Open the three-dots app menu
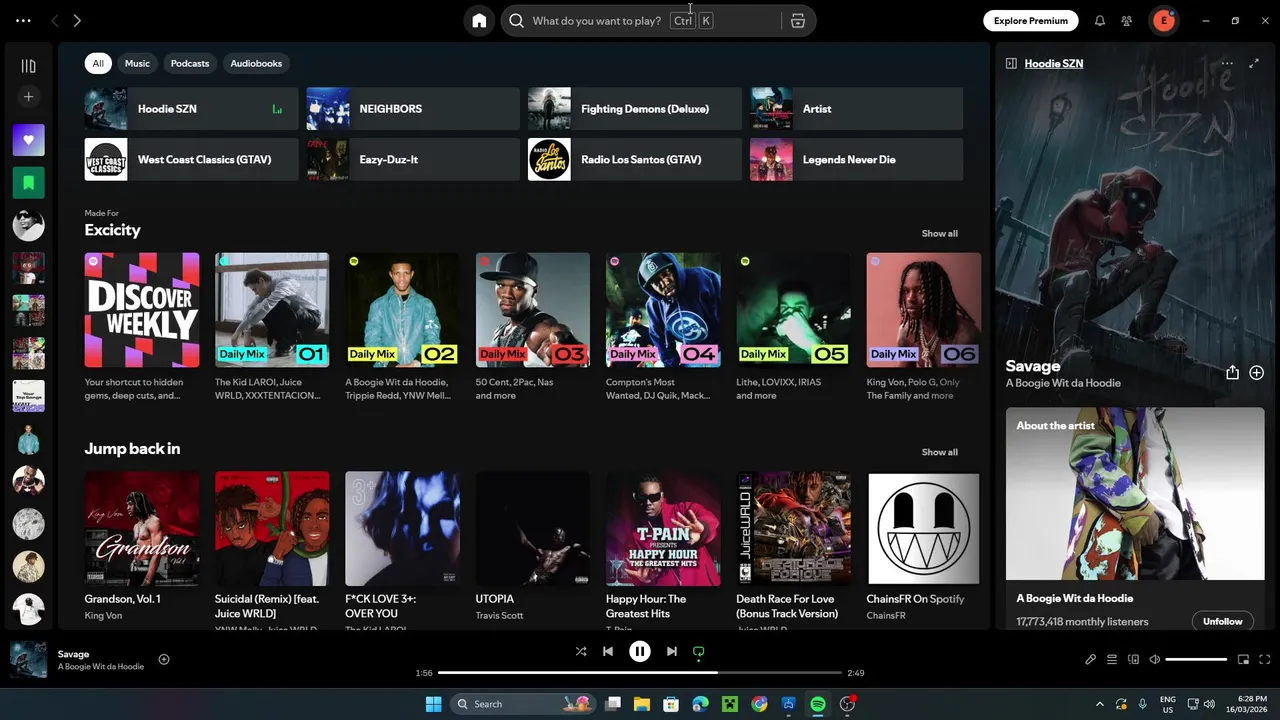 coord(23,21)
